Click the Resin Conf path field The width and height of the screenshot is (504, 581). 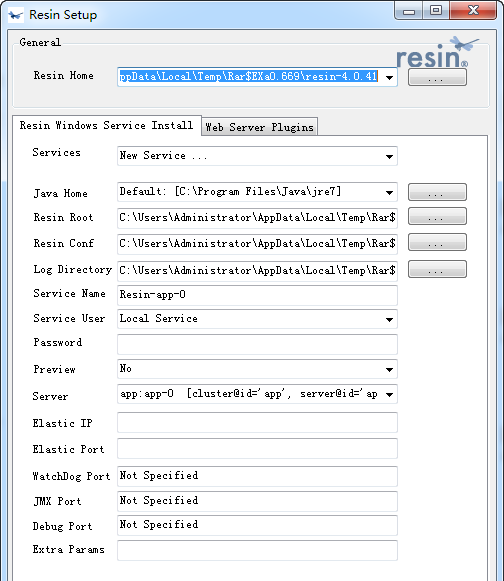(x=257, y=244)
